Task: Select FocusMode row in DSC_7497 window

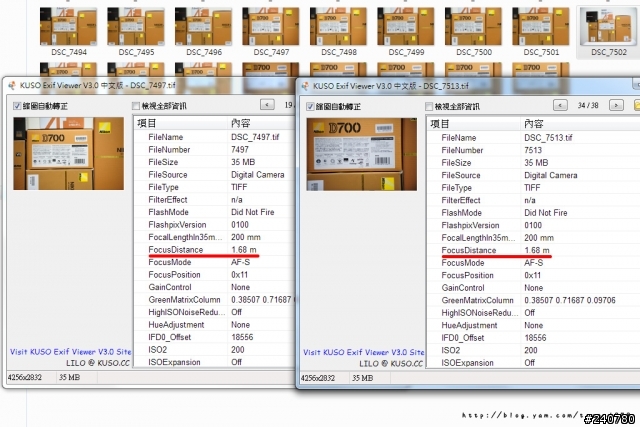Action: [214, 262]
